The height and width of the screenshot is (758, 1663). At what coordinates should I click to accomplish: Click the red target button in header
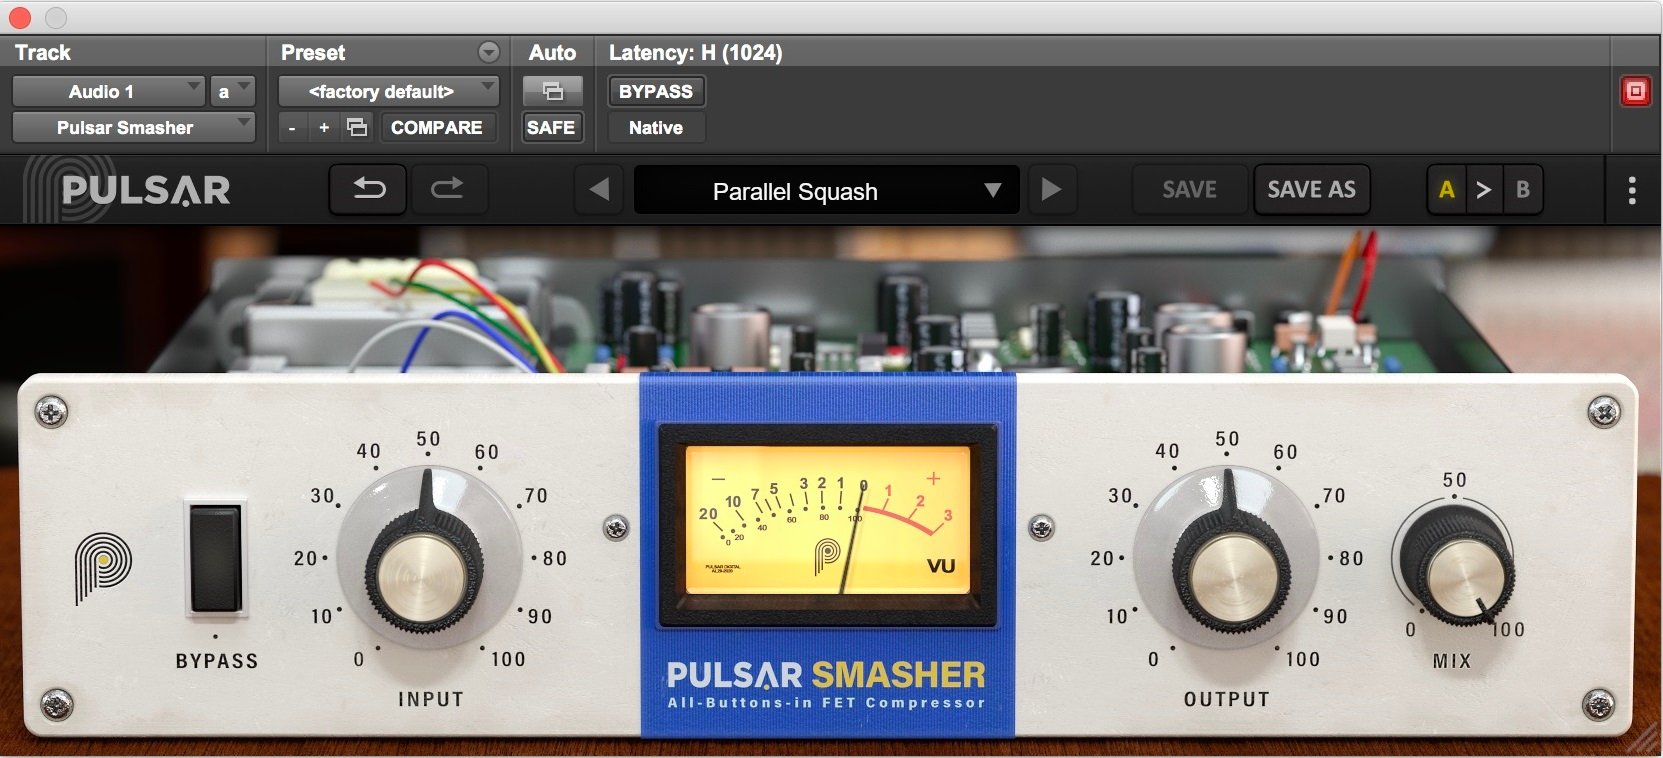tap(1636, 92)
